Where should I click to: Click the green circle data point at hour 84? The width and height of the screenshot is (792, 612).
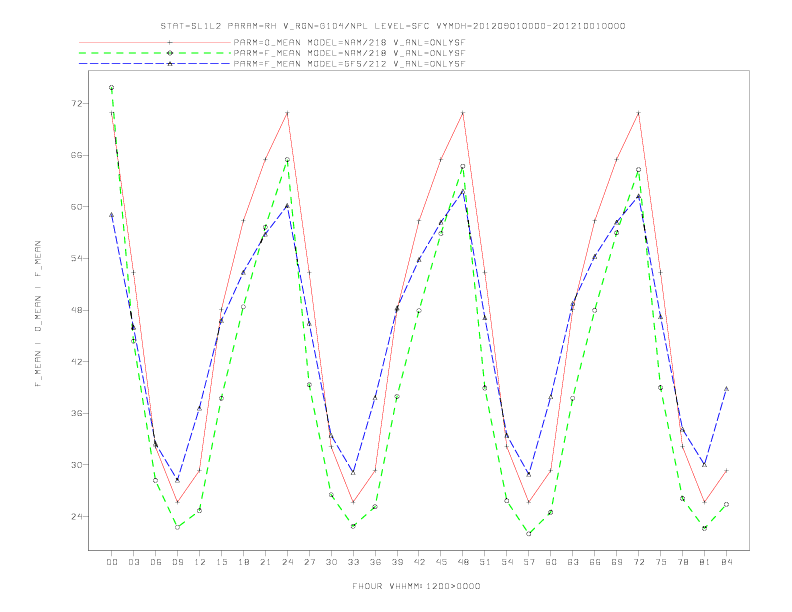click(726, 504)
